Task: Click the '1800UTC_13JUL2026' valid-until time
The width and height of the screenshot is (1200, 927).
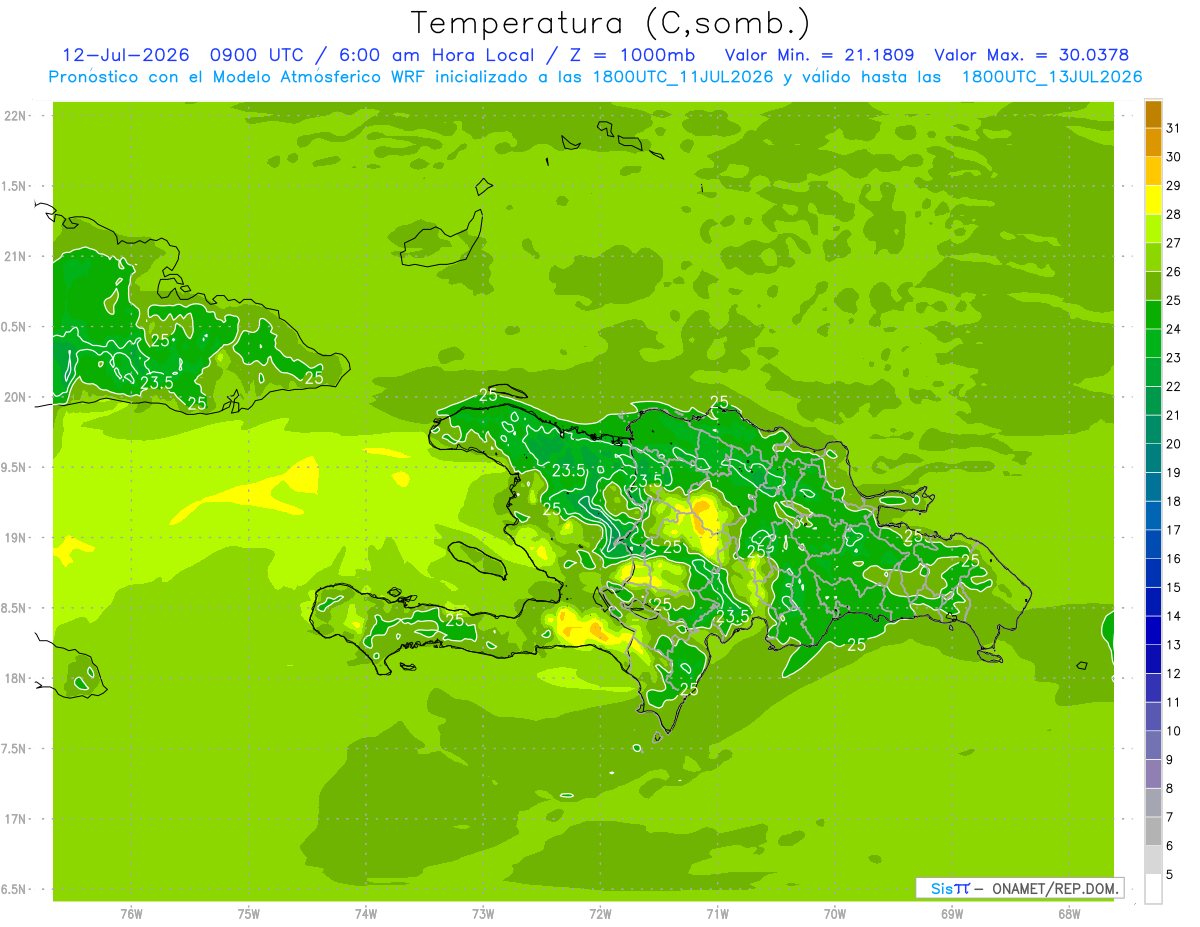Action: tap(1052, 76)
